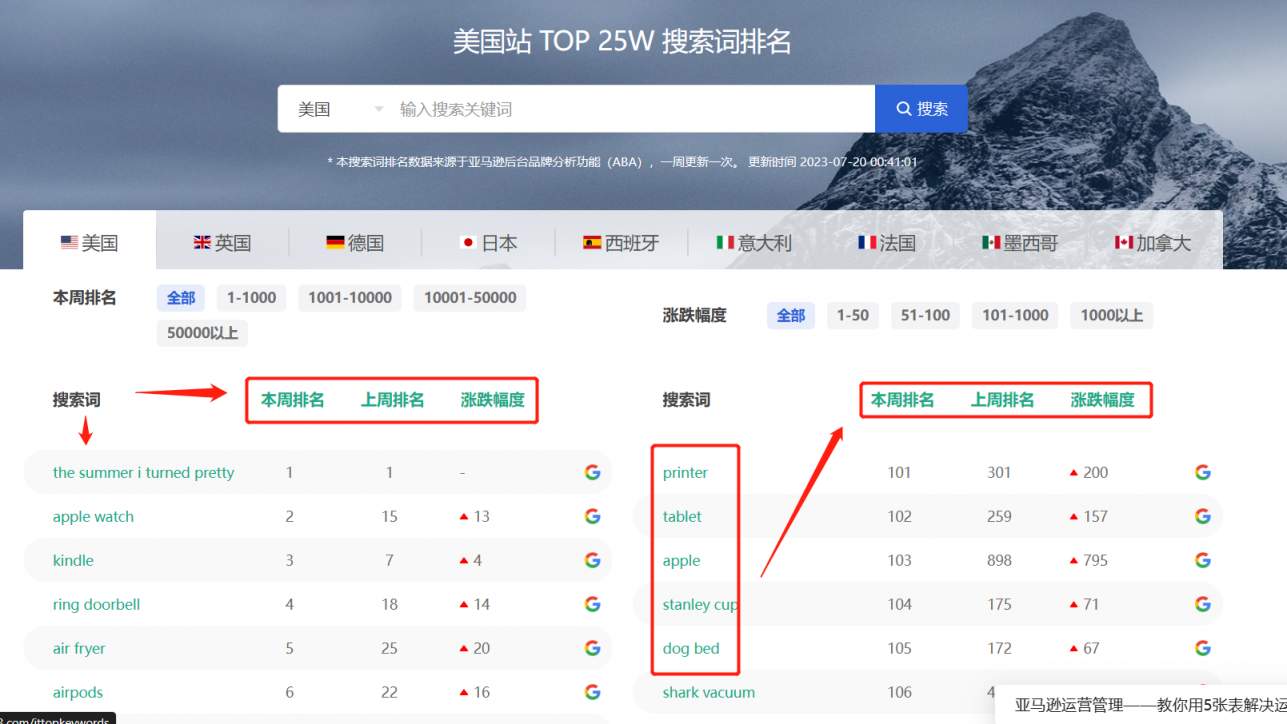Screen dimensions: 1287x724
Task: Open the stanley cup keyword link
Action: click(700, 604)
